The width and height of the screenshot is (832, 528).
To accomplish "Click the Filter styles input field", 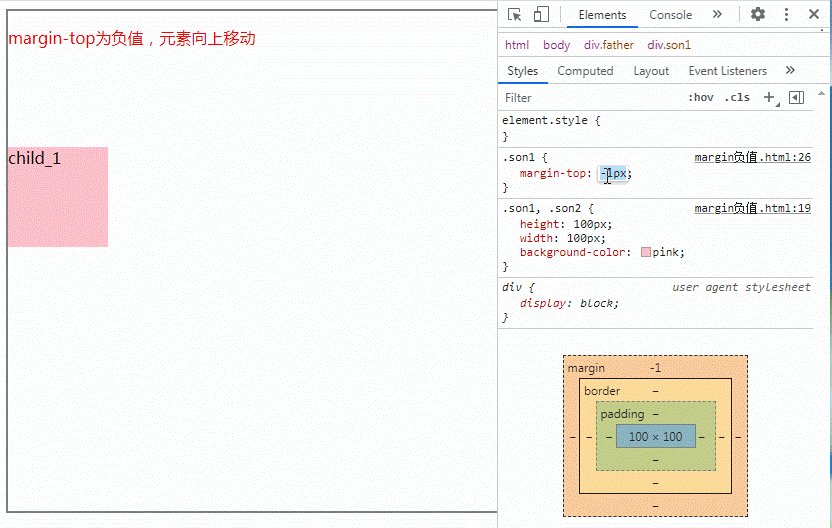I will [590, 98].
